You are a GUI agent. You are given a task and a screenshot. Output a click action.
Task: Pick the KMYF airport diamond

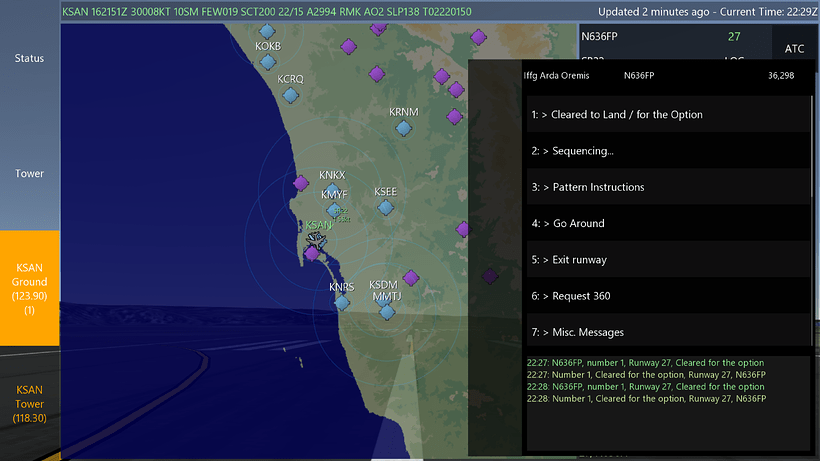click(334, 210)
